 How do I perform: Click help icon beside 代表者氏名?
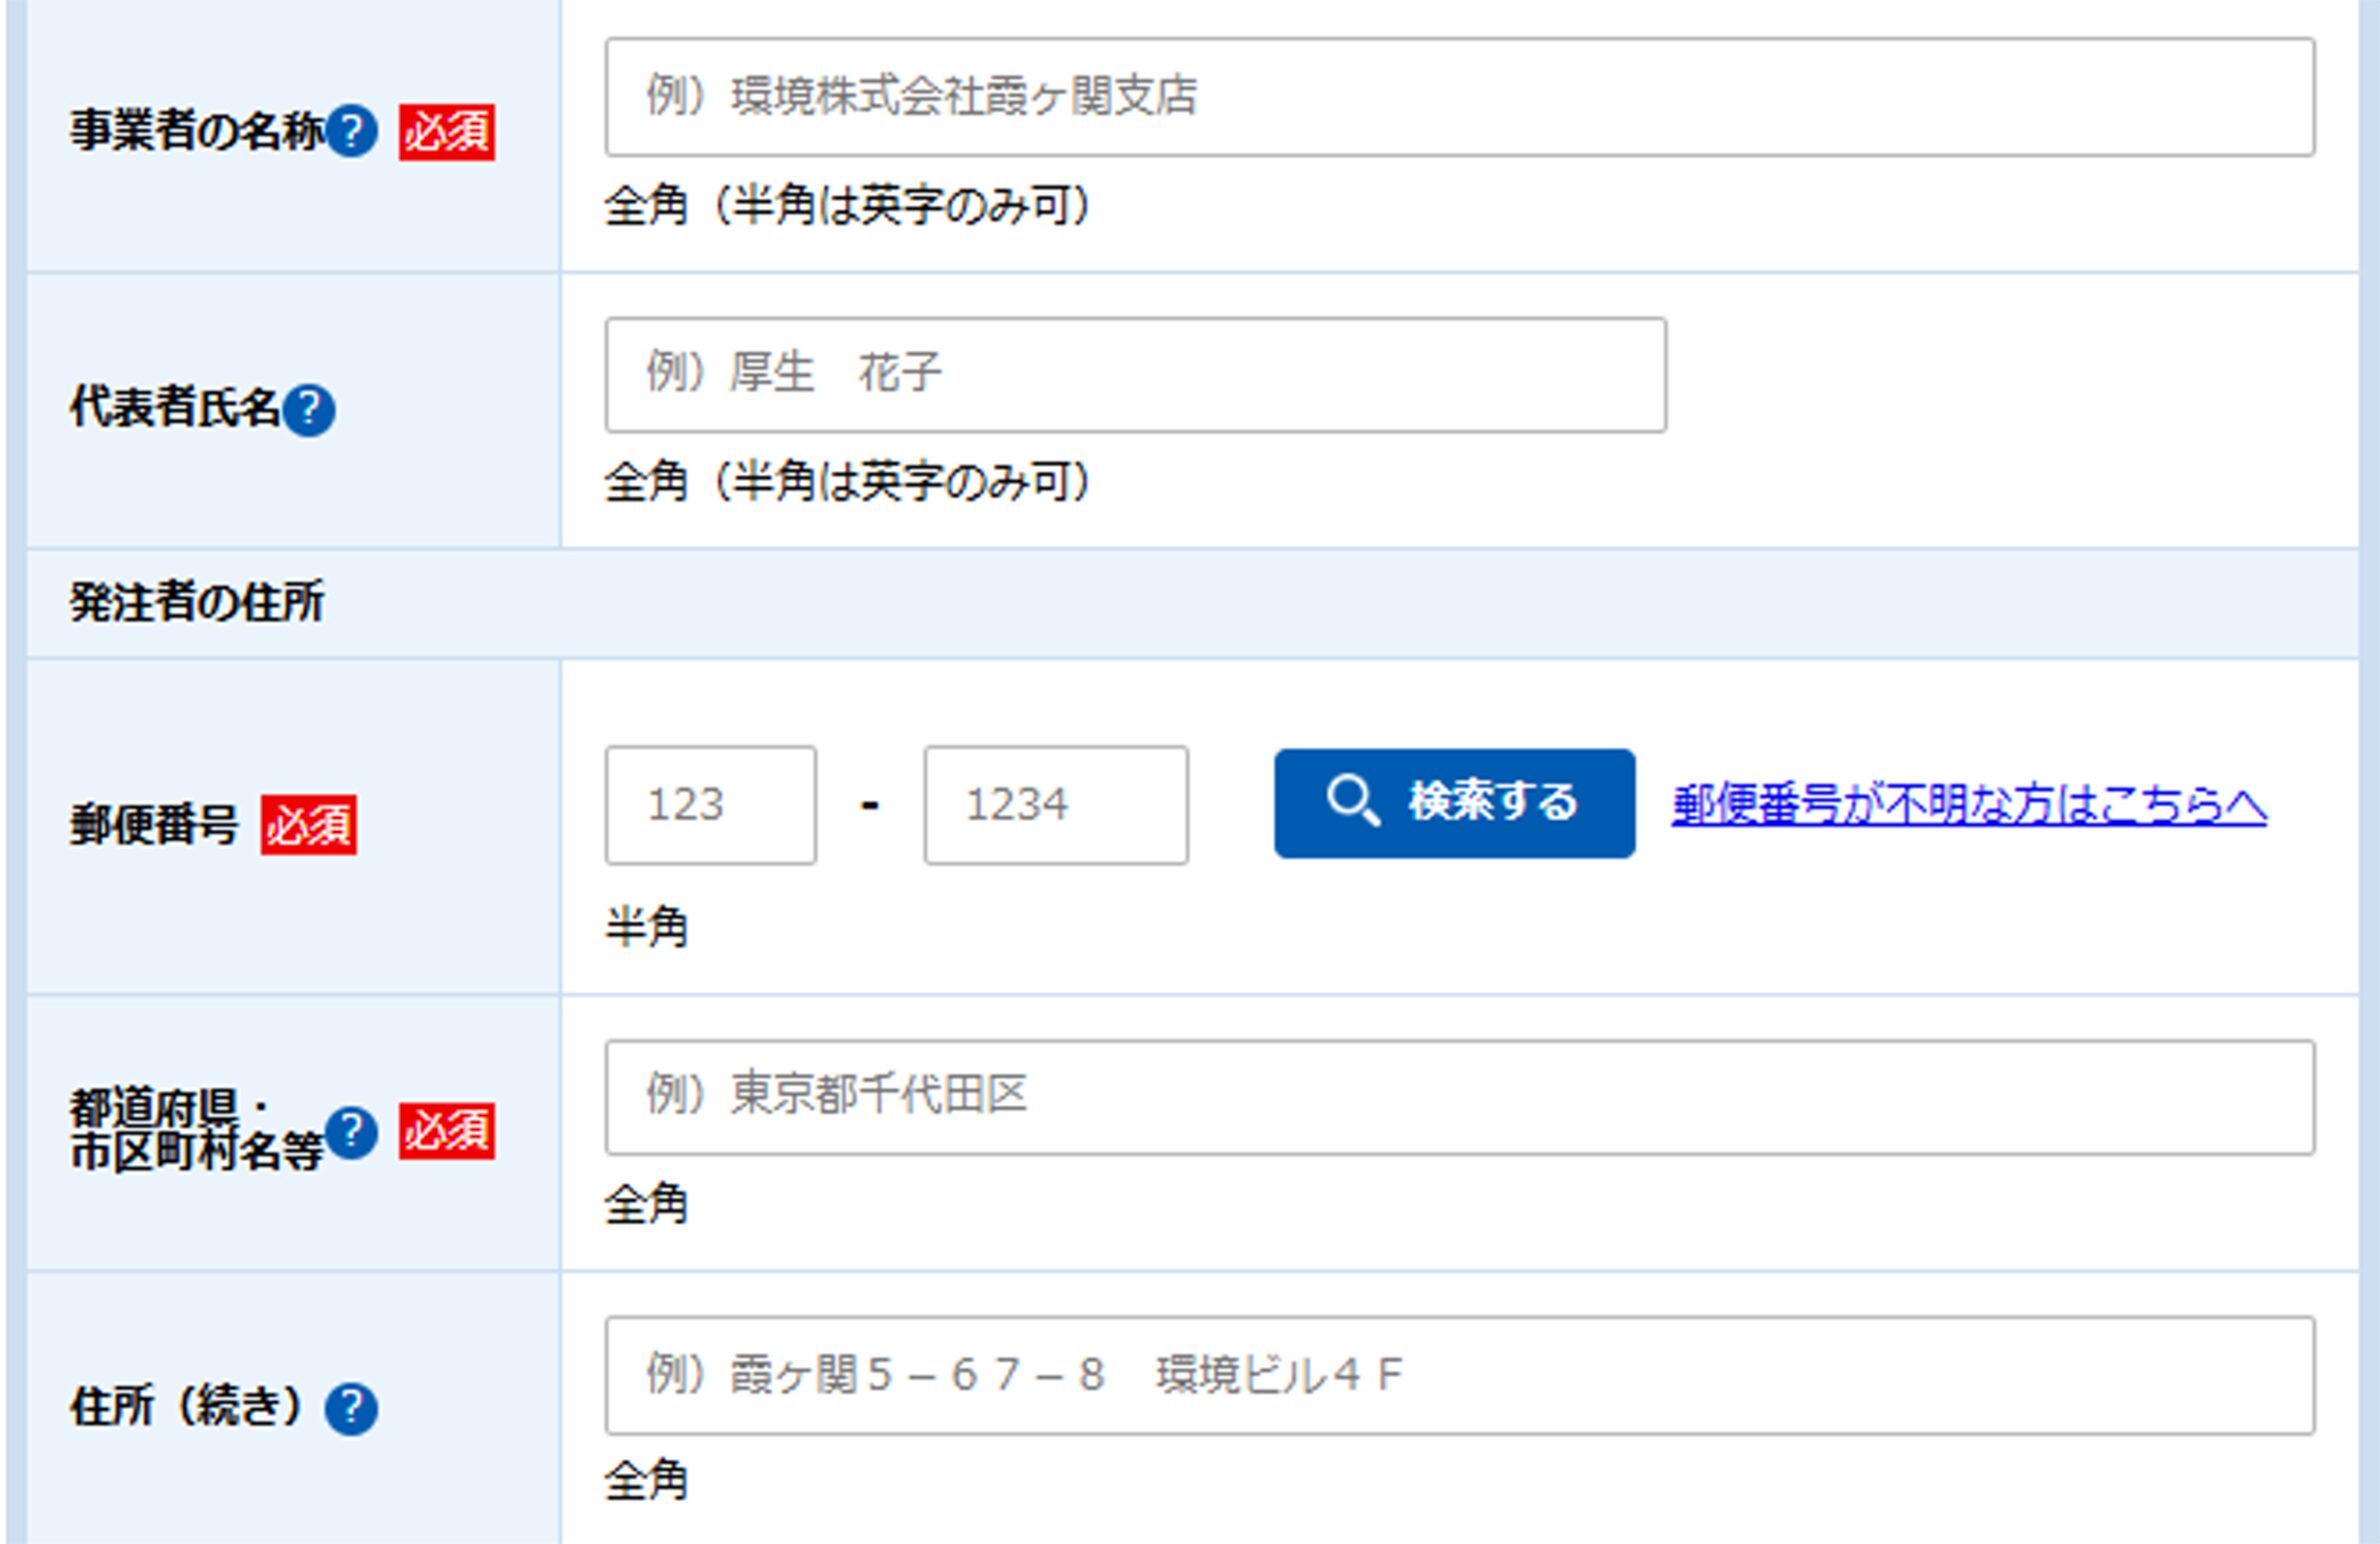[x=308, y=409]
